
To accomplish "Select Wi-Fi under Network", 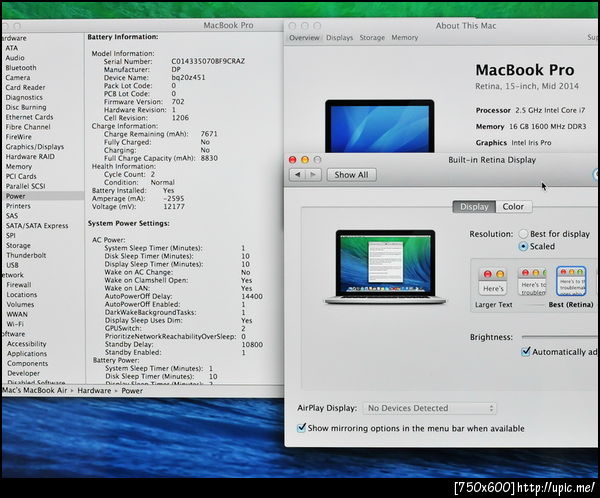I will pos(15,324).
